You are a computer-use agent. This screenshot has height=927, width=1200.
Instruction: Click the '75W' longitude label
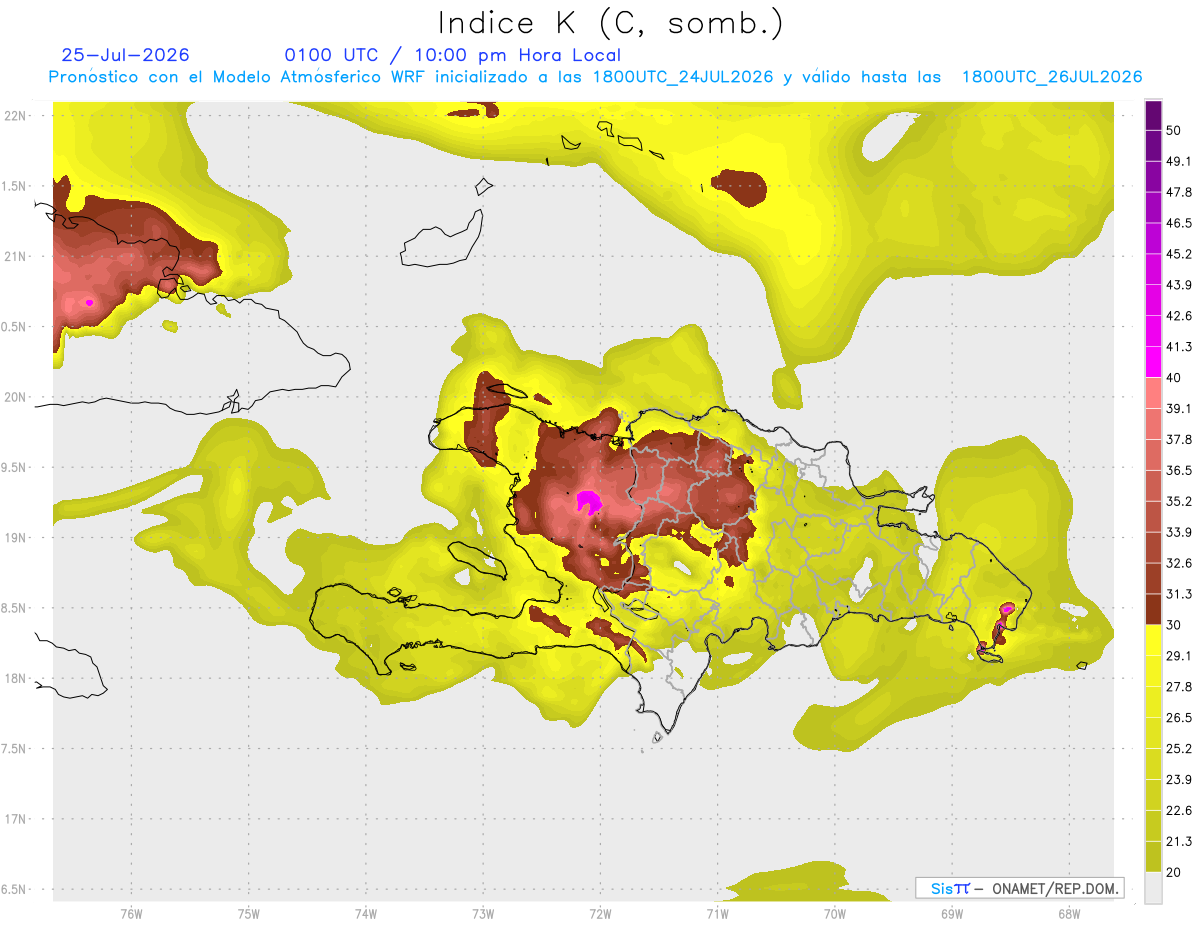[248, 914]
